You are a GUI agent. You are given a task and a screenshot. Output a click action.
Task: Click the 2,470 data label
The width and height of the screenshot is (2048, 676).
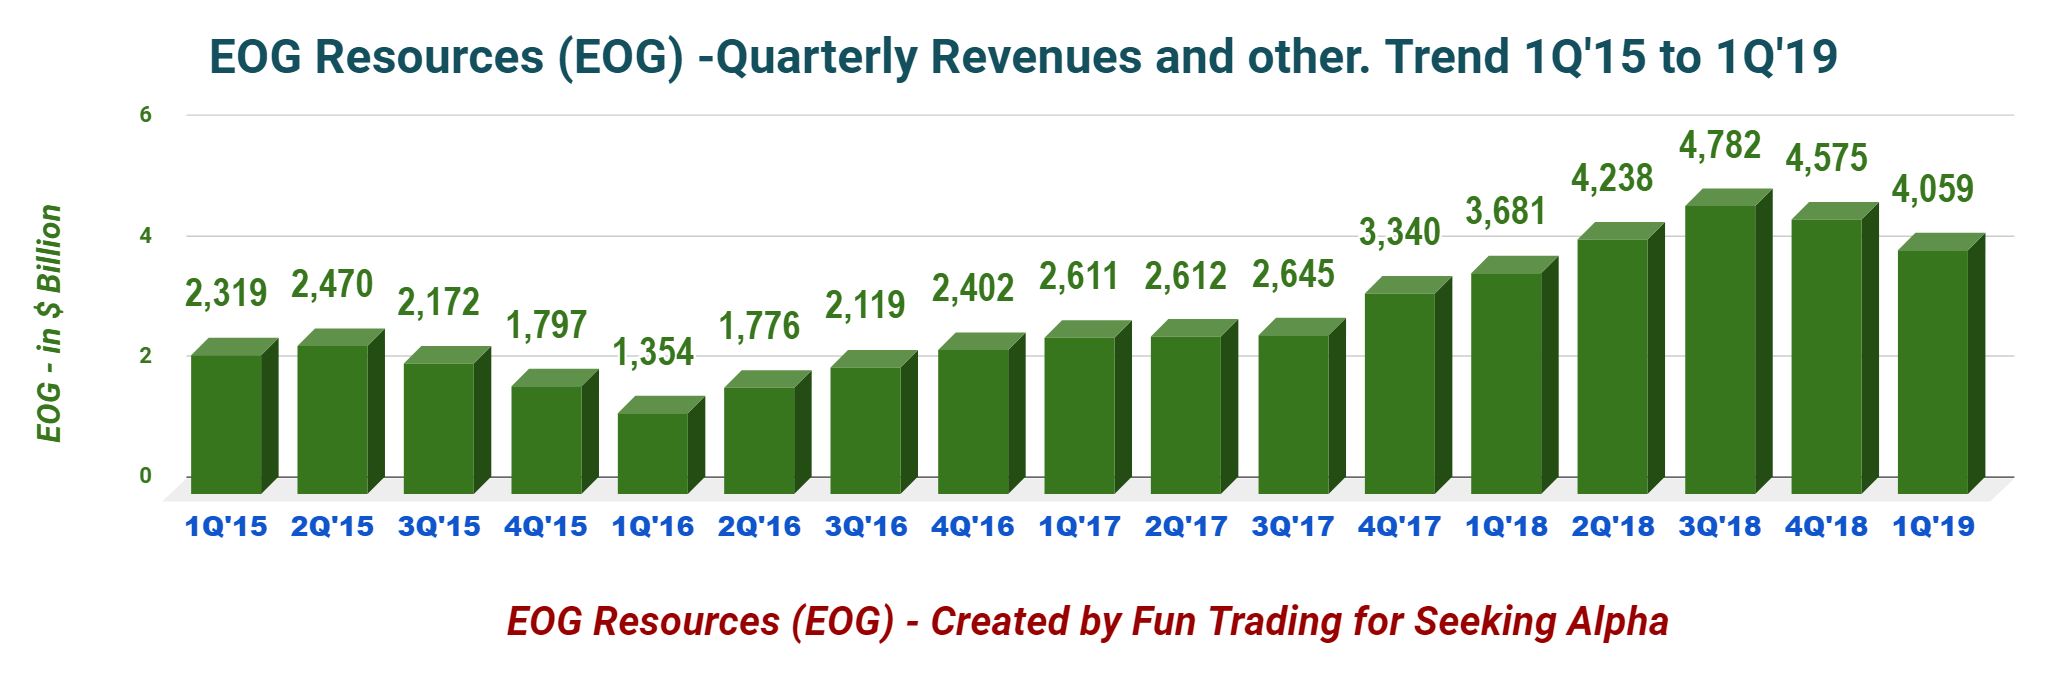[x=332, y=284]
